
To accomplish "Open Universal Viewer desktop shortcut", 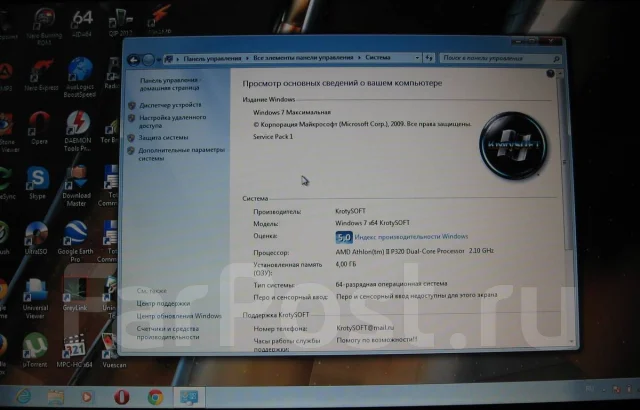I will click(35, 298).
